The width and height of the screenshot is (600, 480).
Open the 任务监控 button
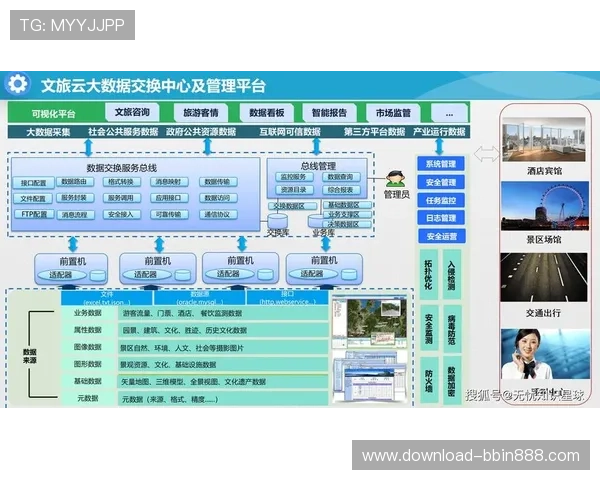441,200
